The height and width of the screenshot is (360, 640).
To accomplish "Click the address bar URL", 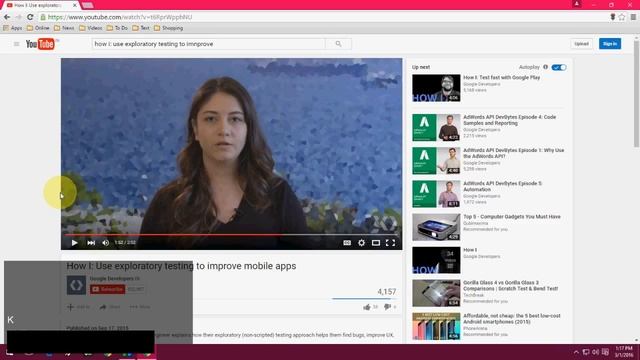I will (120, 17).
